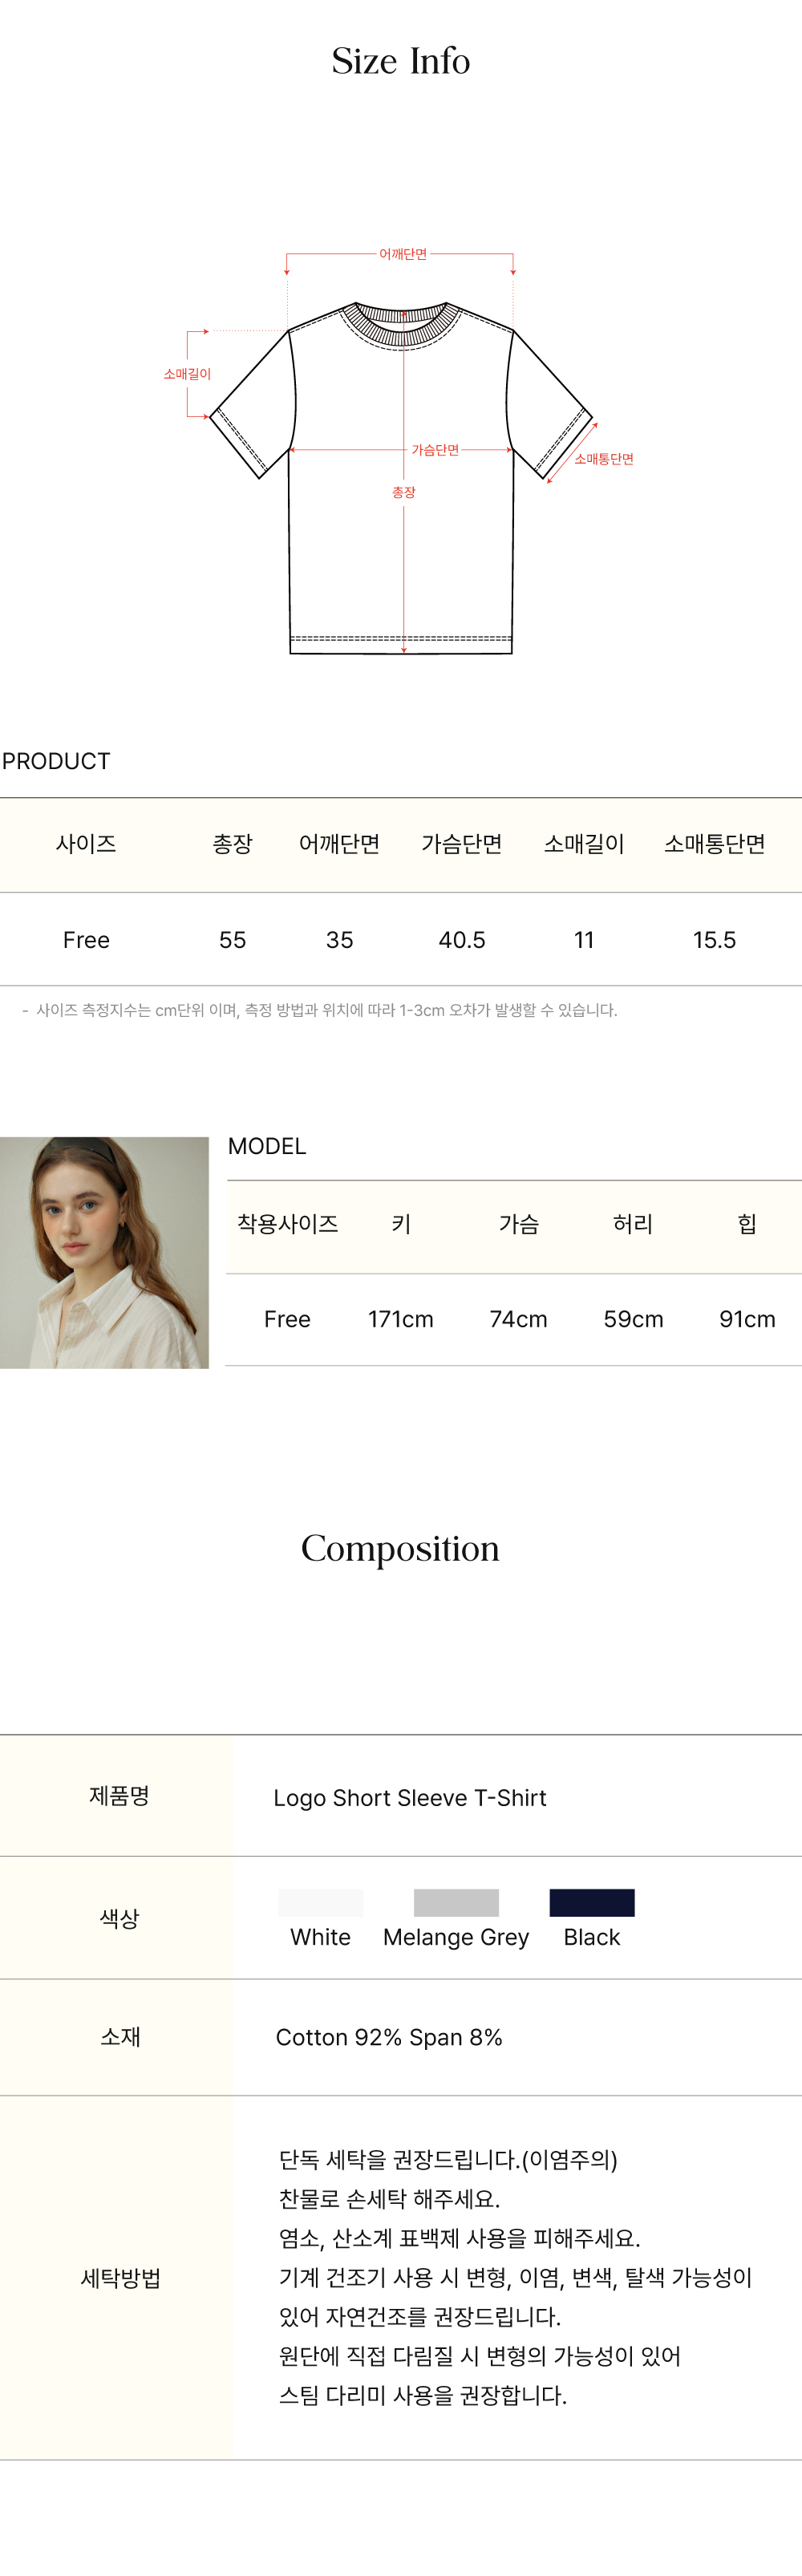
Task: Click the Composition heading
Action: [400, 1548]
